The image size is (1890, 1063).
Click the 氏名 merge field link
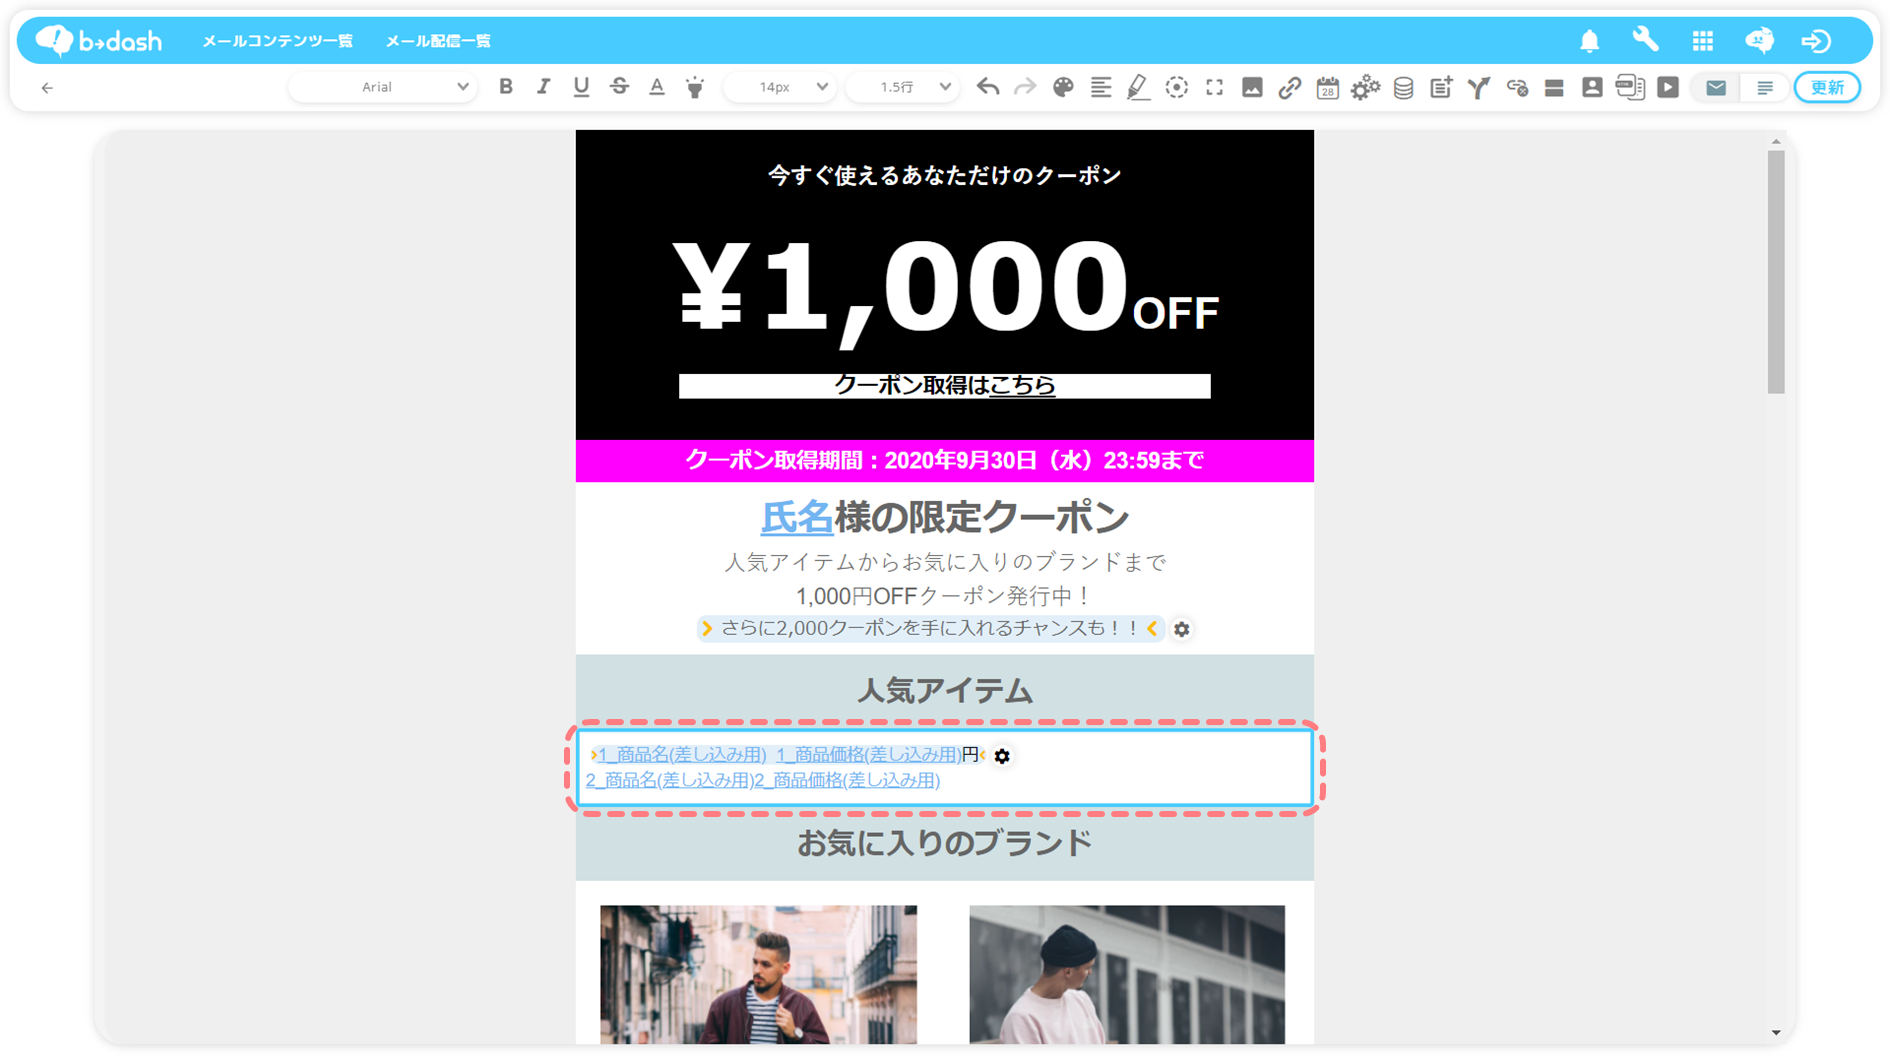click(x=797, y=518)
